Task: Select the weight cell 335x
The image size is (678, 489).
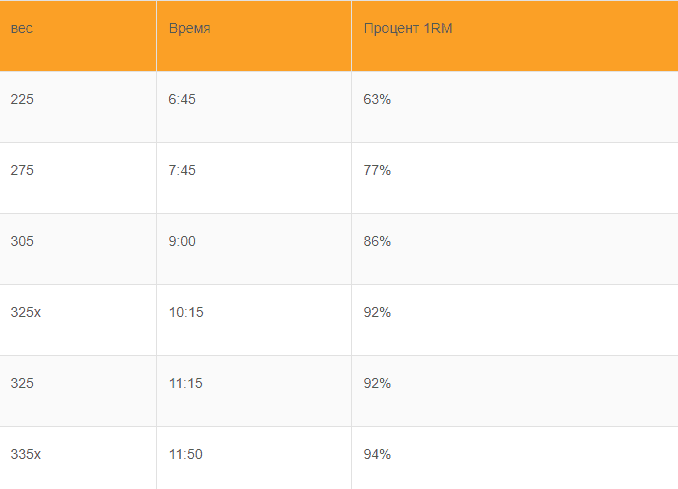Action: point(78,458)
